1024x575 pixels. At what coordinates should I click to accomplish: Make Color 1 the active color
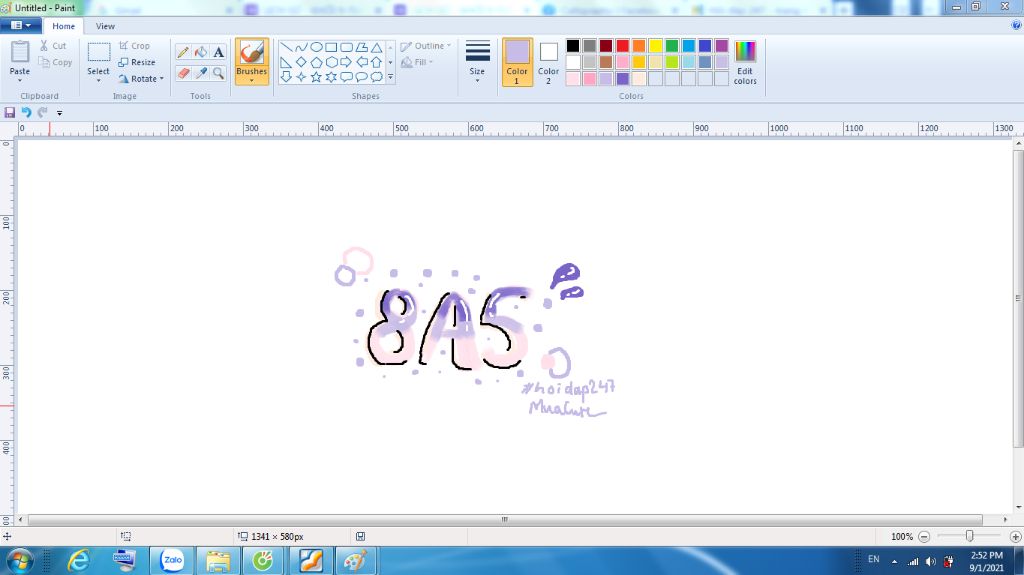pyautogui.click(x=517, y=62)
